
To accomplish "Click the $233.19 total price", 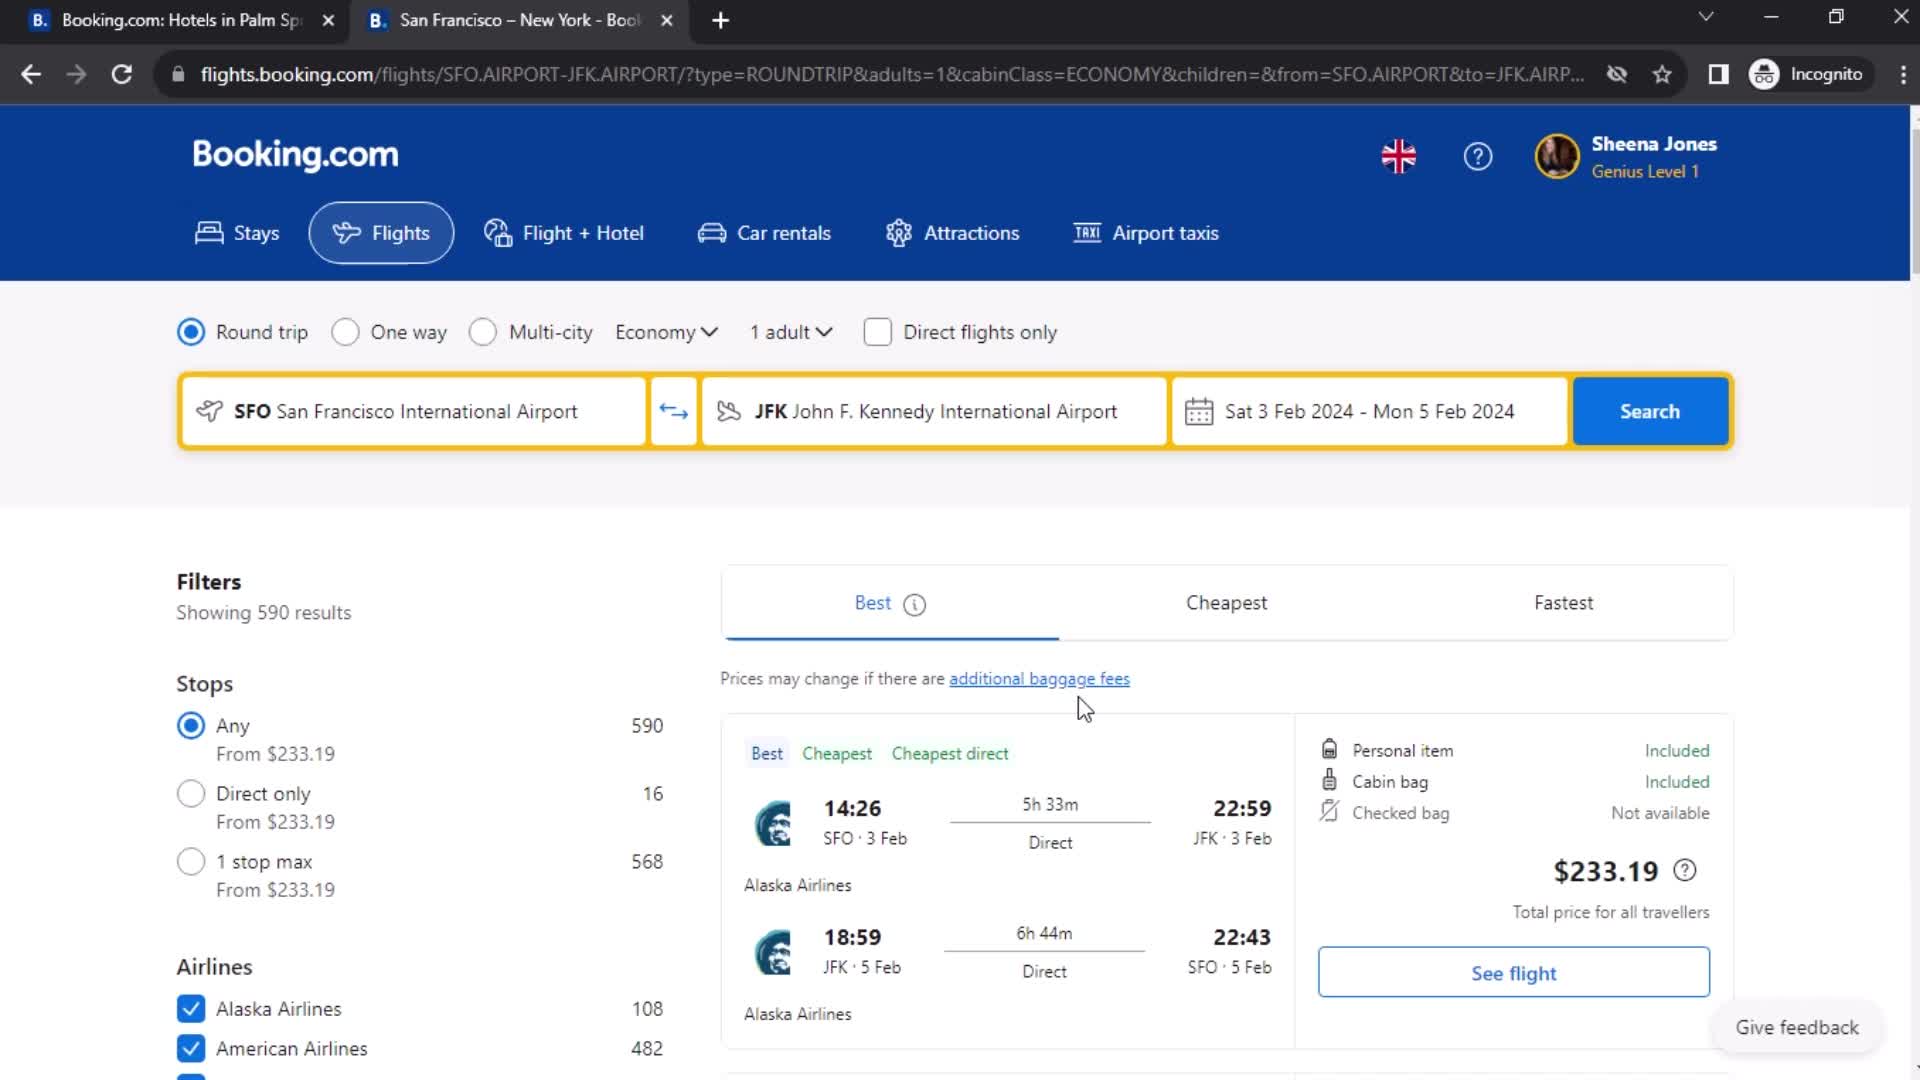I will pyautogui.click(x=1605, y=871).
